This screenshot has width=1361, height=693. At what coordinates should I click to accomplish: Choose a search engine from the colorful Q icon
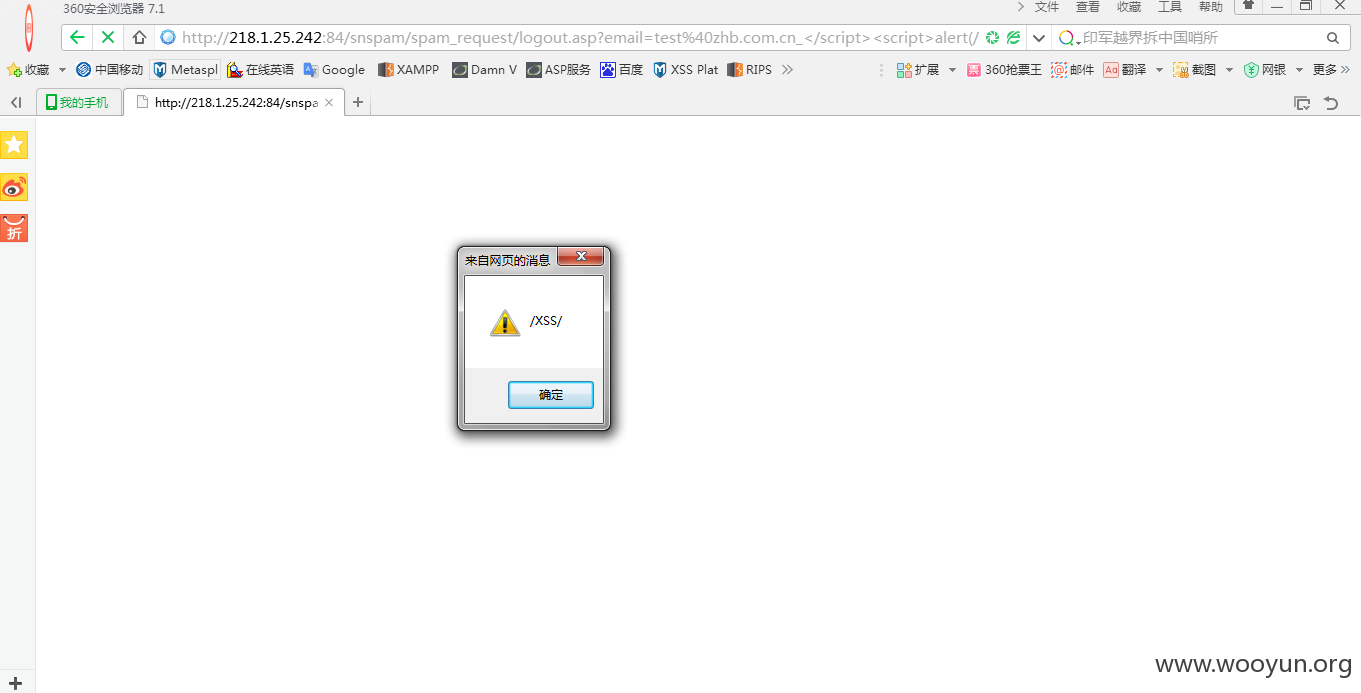click(x=1069, y=38)
